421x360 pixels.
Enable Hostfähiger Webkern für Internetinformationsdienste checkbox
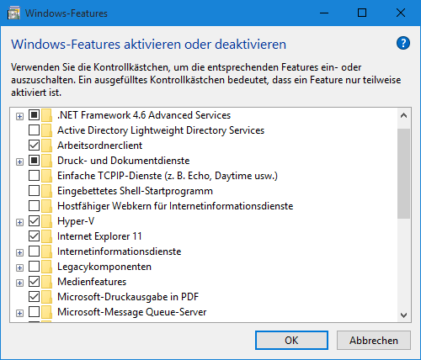click(34, 206)
